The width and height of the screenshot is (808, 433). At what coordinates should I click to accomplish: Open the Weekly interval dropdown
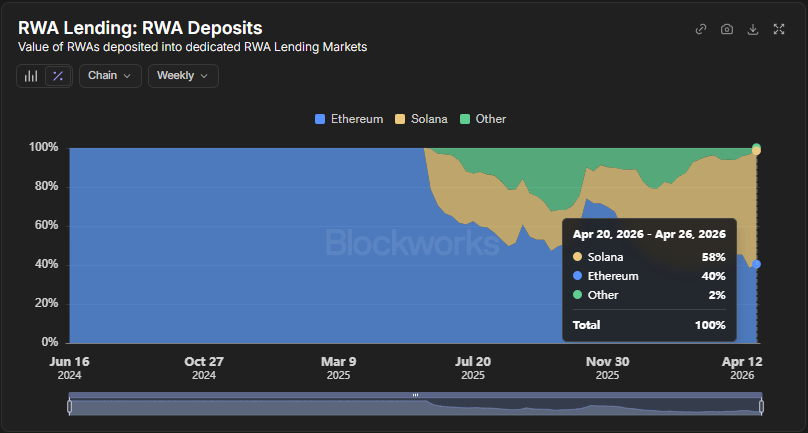click(182, 76)
